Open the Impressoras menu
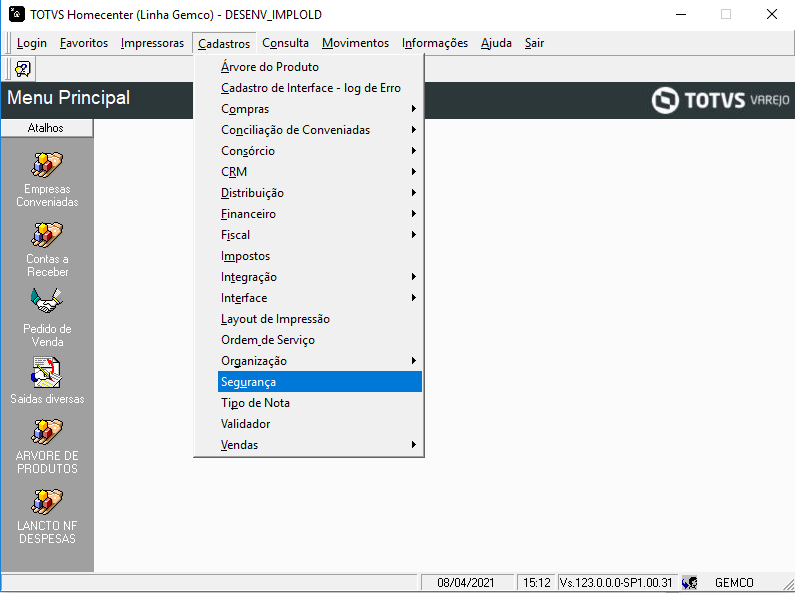The image size is (795, 593). 152,43
